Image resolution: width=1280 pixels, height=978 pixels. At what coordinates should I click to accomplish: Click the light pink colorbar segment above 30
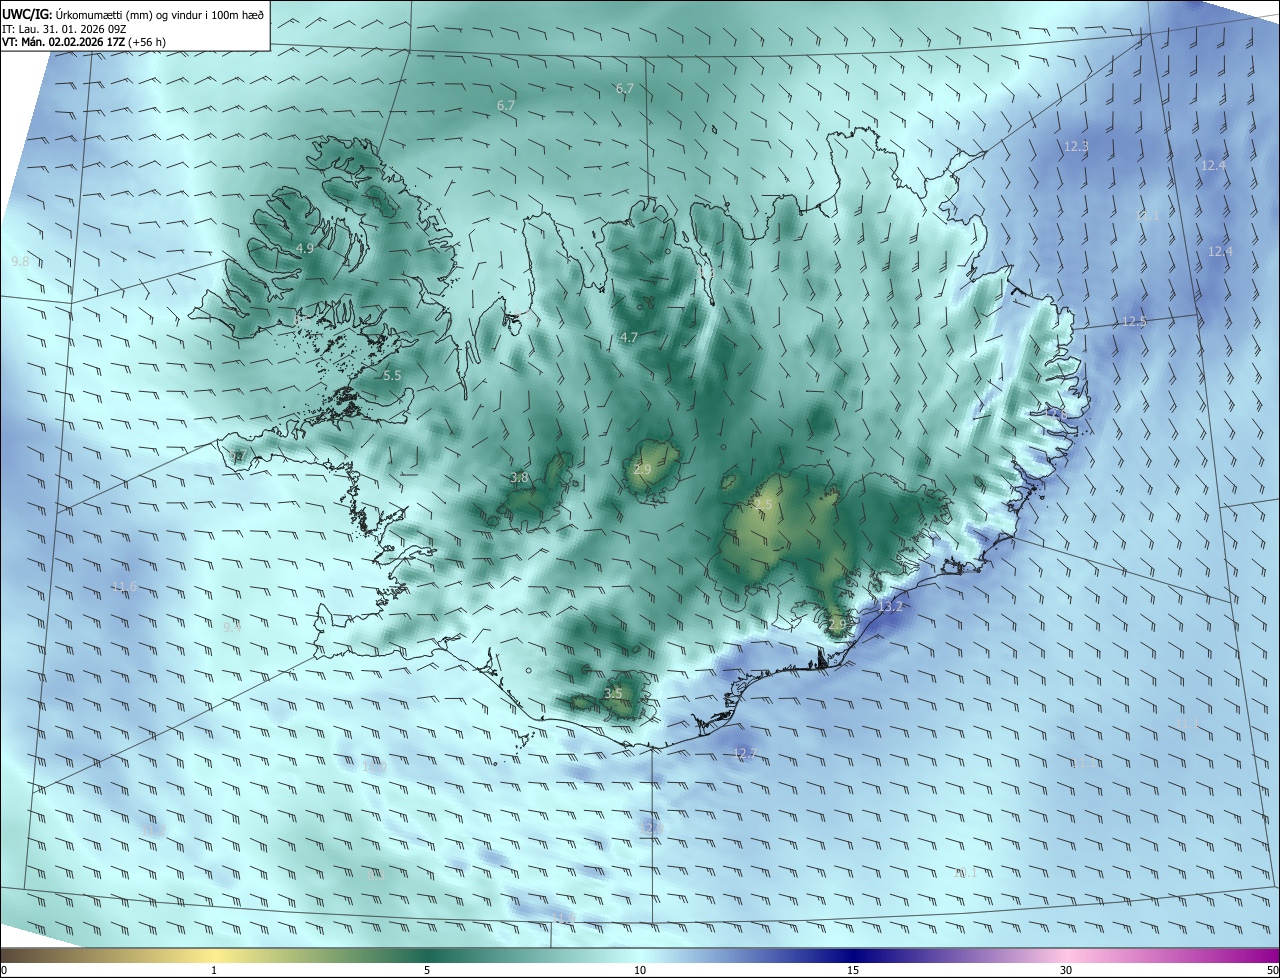[x=1066, y=956]
